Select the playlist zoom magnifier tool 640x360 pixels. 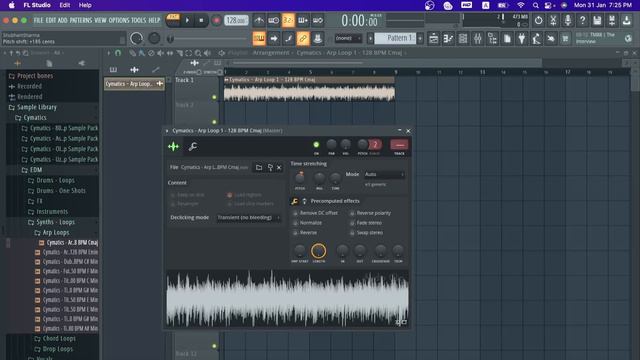198,53
